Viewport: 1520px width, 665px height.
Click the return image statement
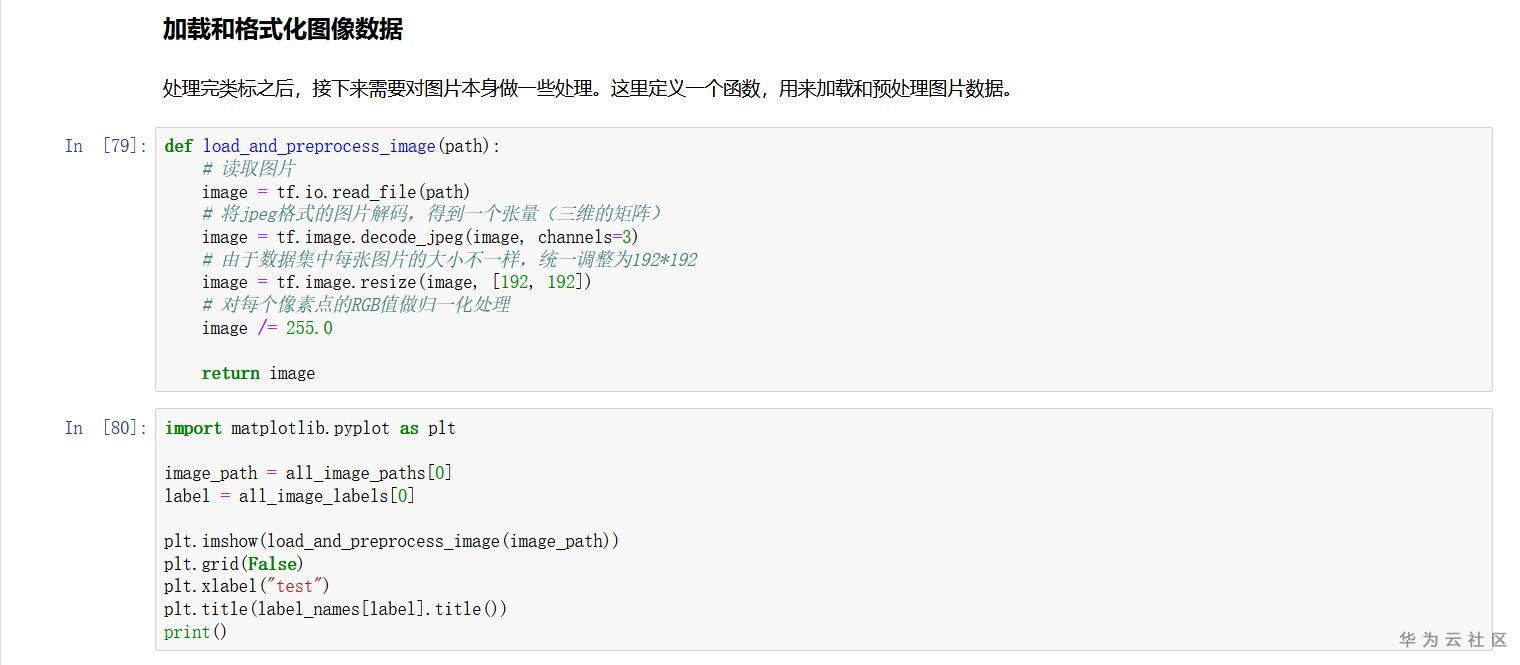tap(258, 373)
